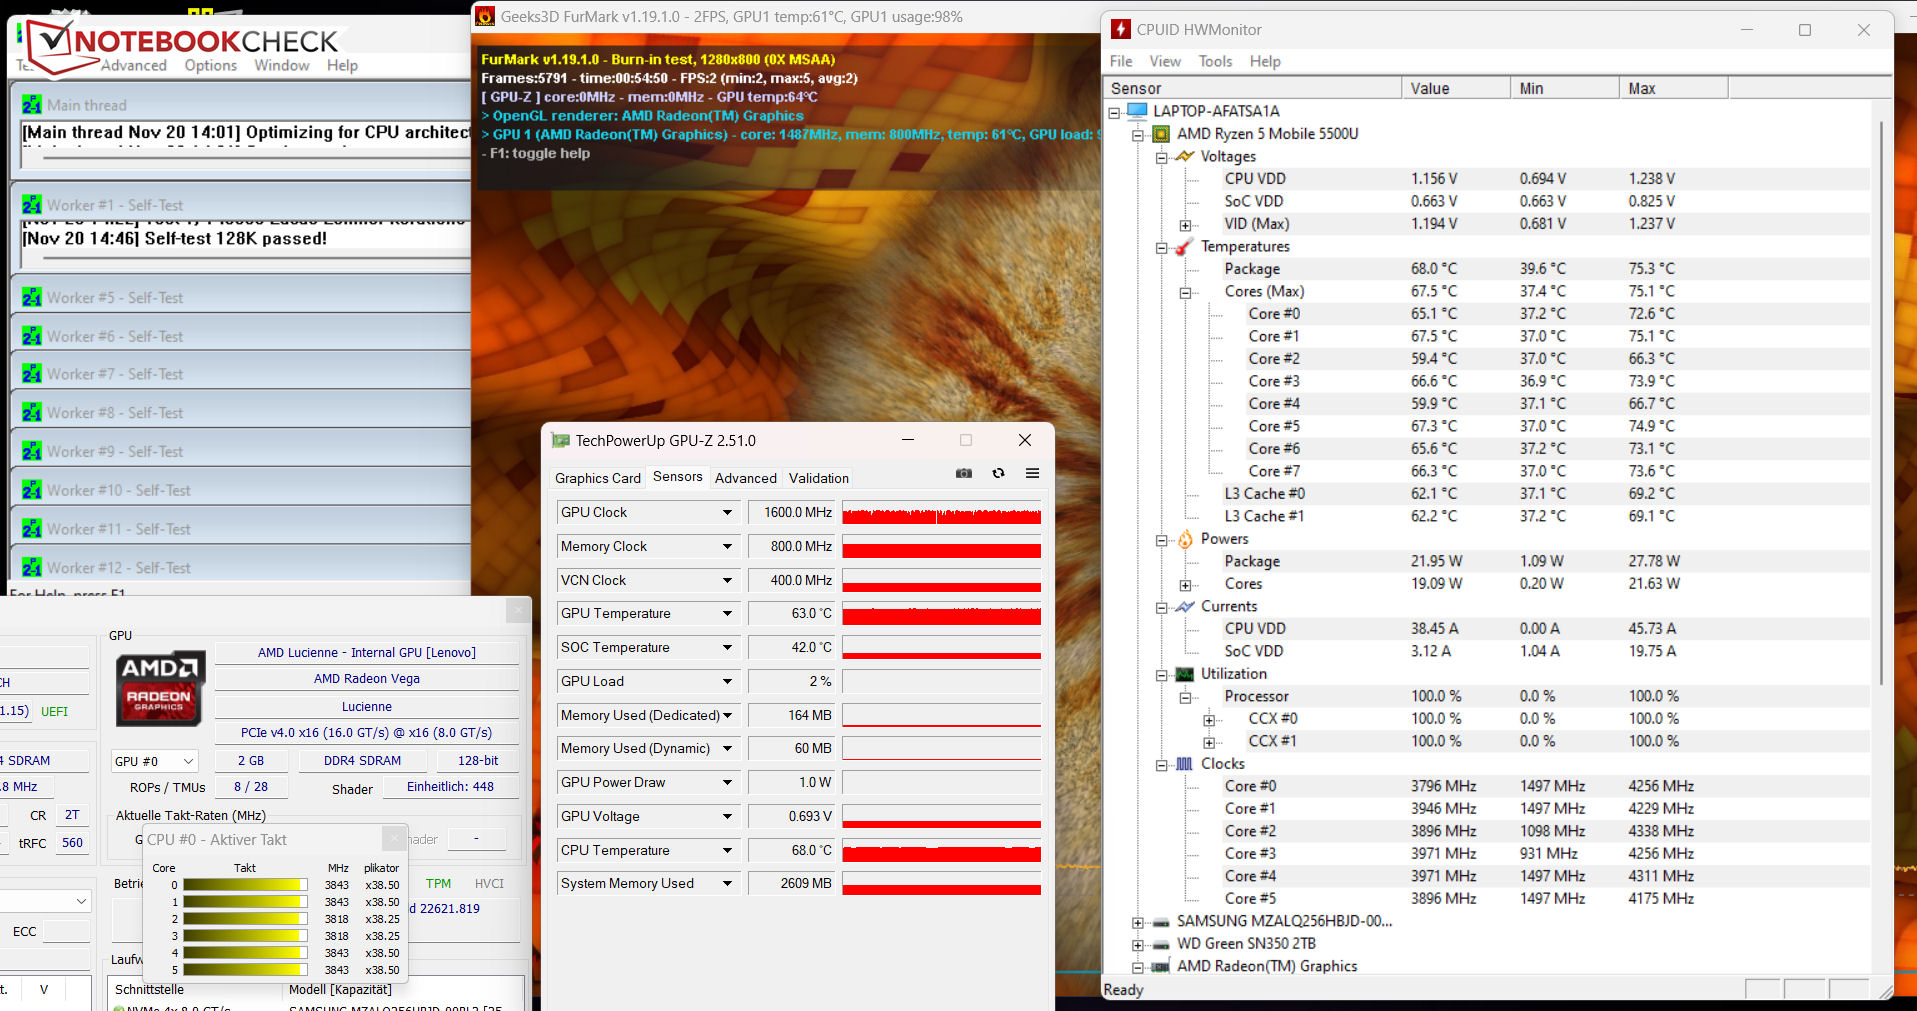Open the Memory Clock sensor dropdown
This screenshot has height=1011, width=1917.
727,546
